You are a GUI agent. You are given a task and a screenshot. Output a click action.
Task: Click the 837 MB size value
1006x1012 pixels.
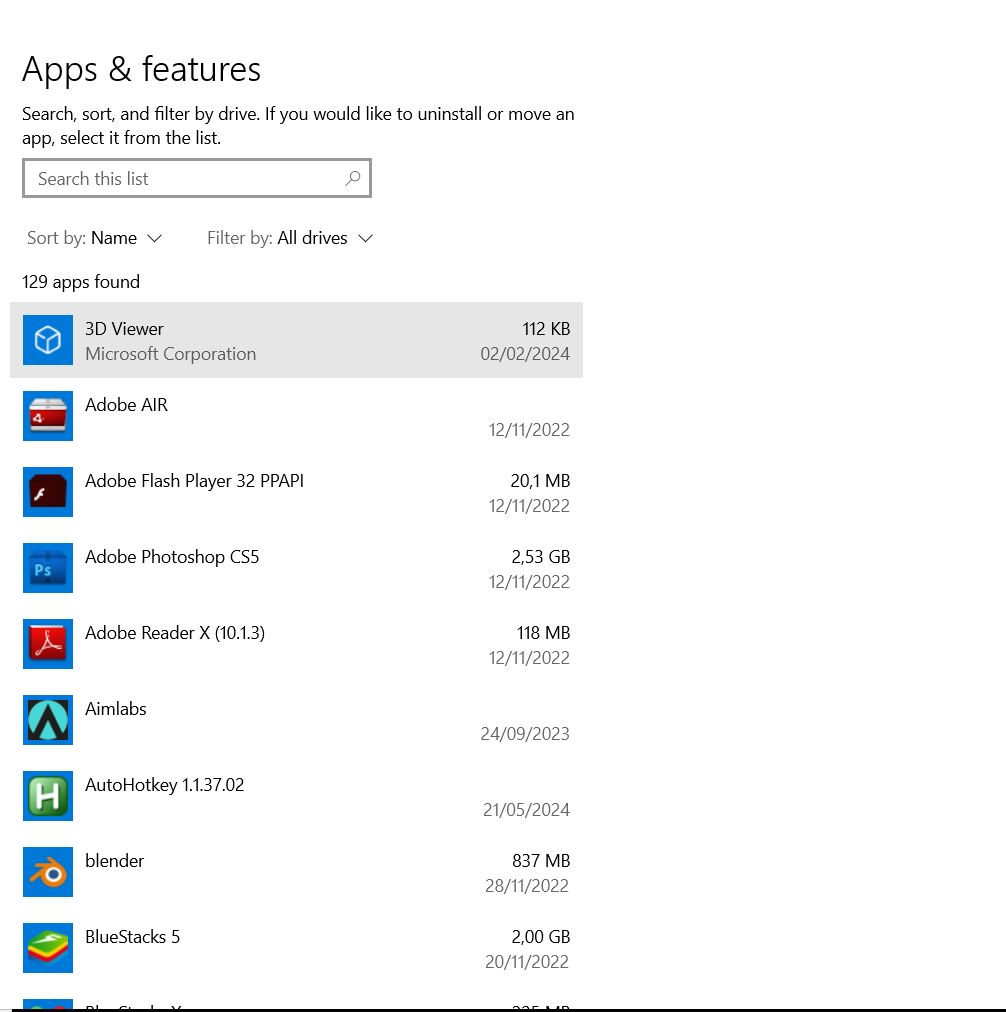click(x=541, y=861)
